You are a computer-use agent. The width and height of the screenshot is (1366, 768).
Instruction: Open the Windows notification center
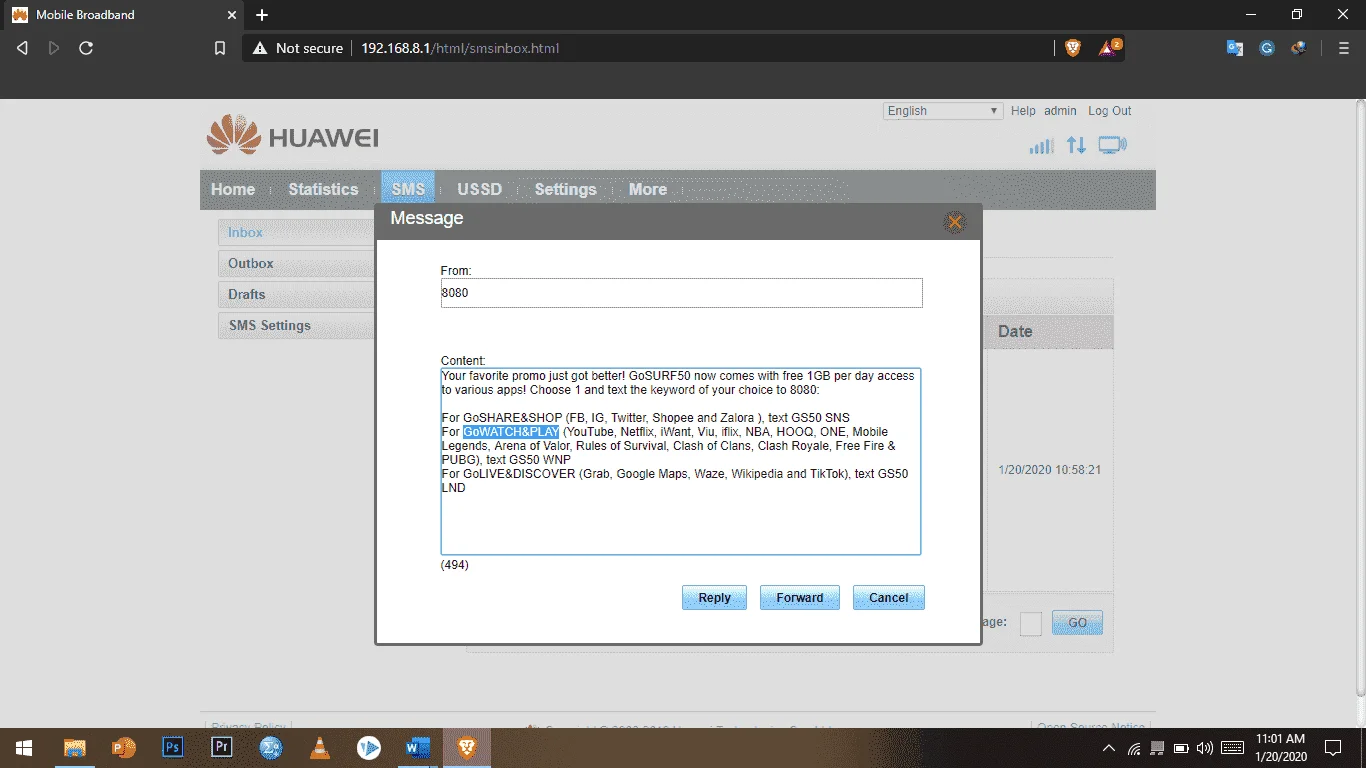1332,747
